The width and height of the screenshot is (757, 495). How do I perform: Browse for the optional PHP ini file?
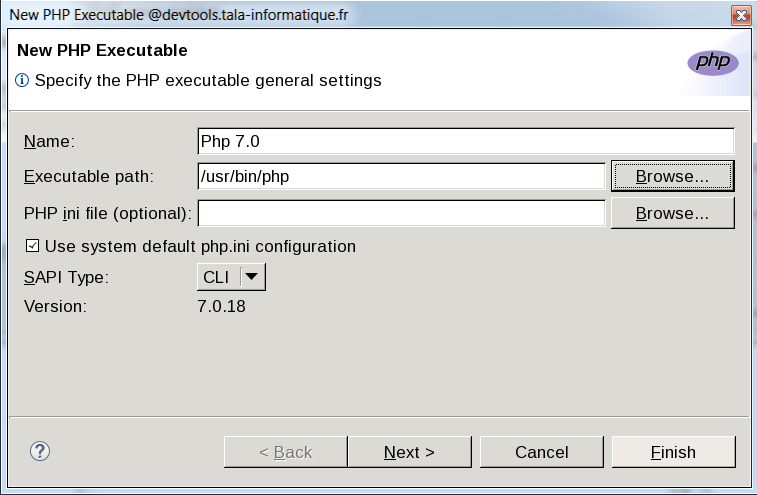672,213
